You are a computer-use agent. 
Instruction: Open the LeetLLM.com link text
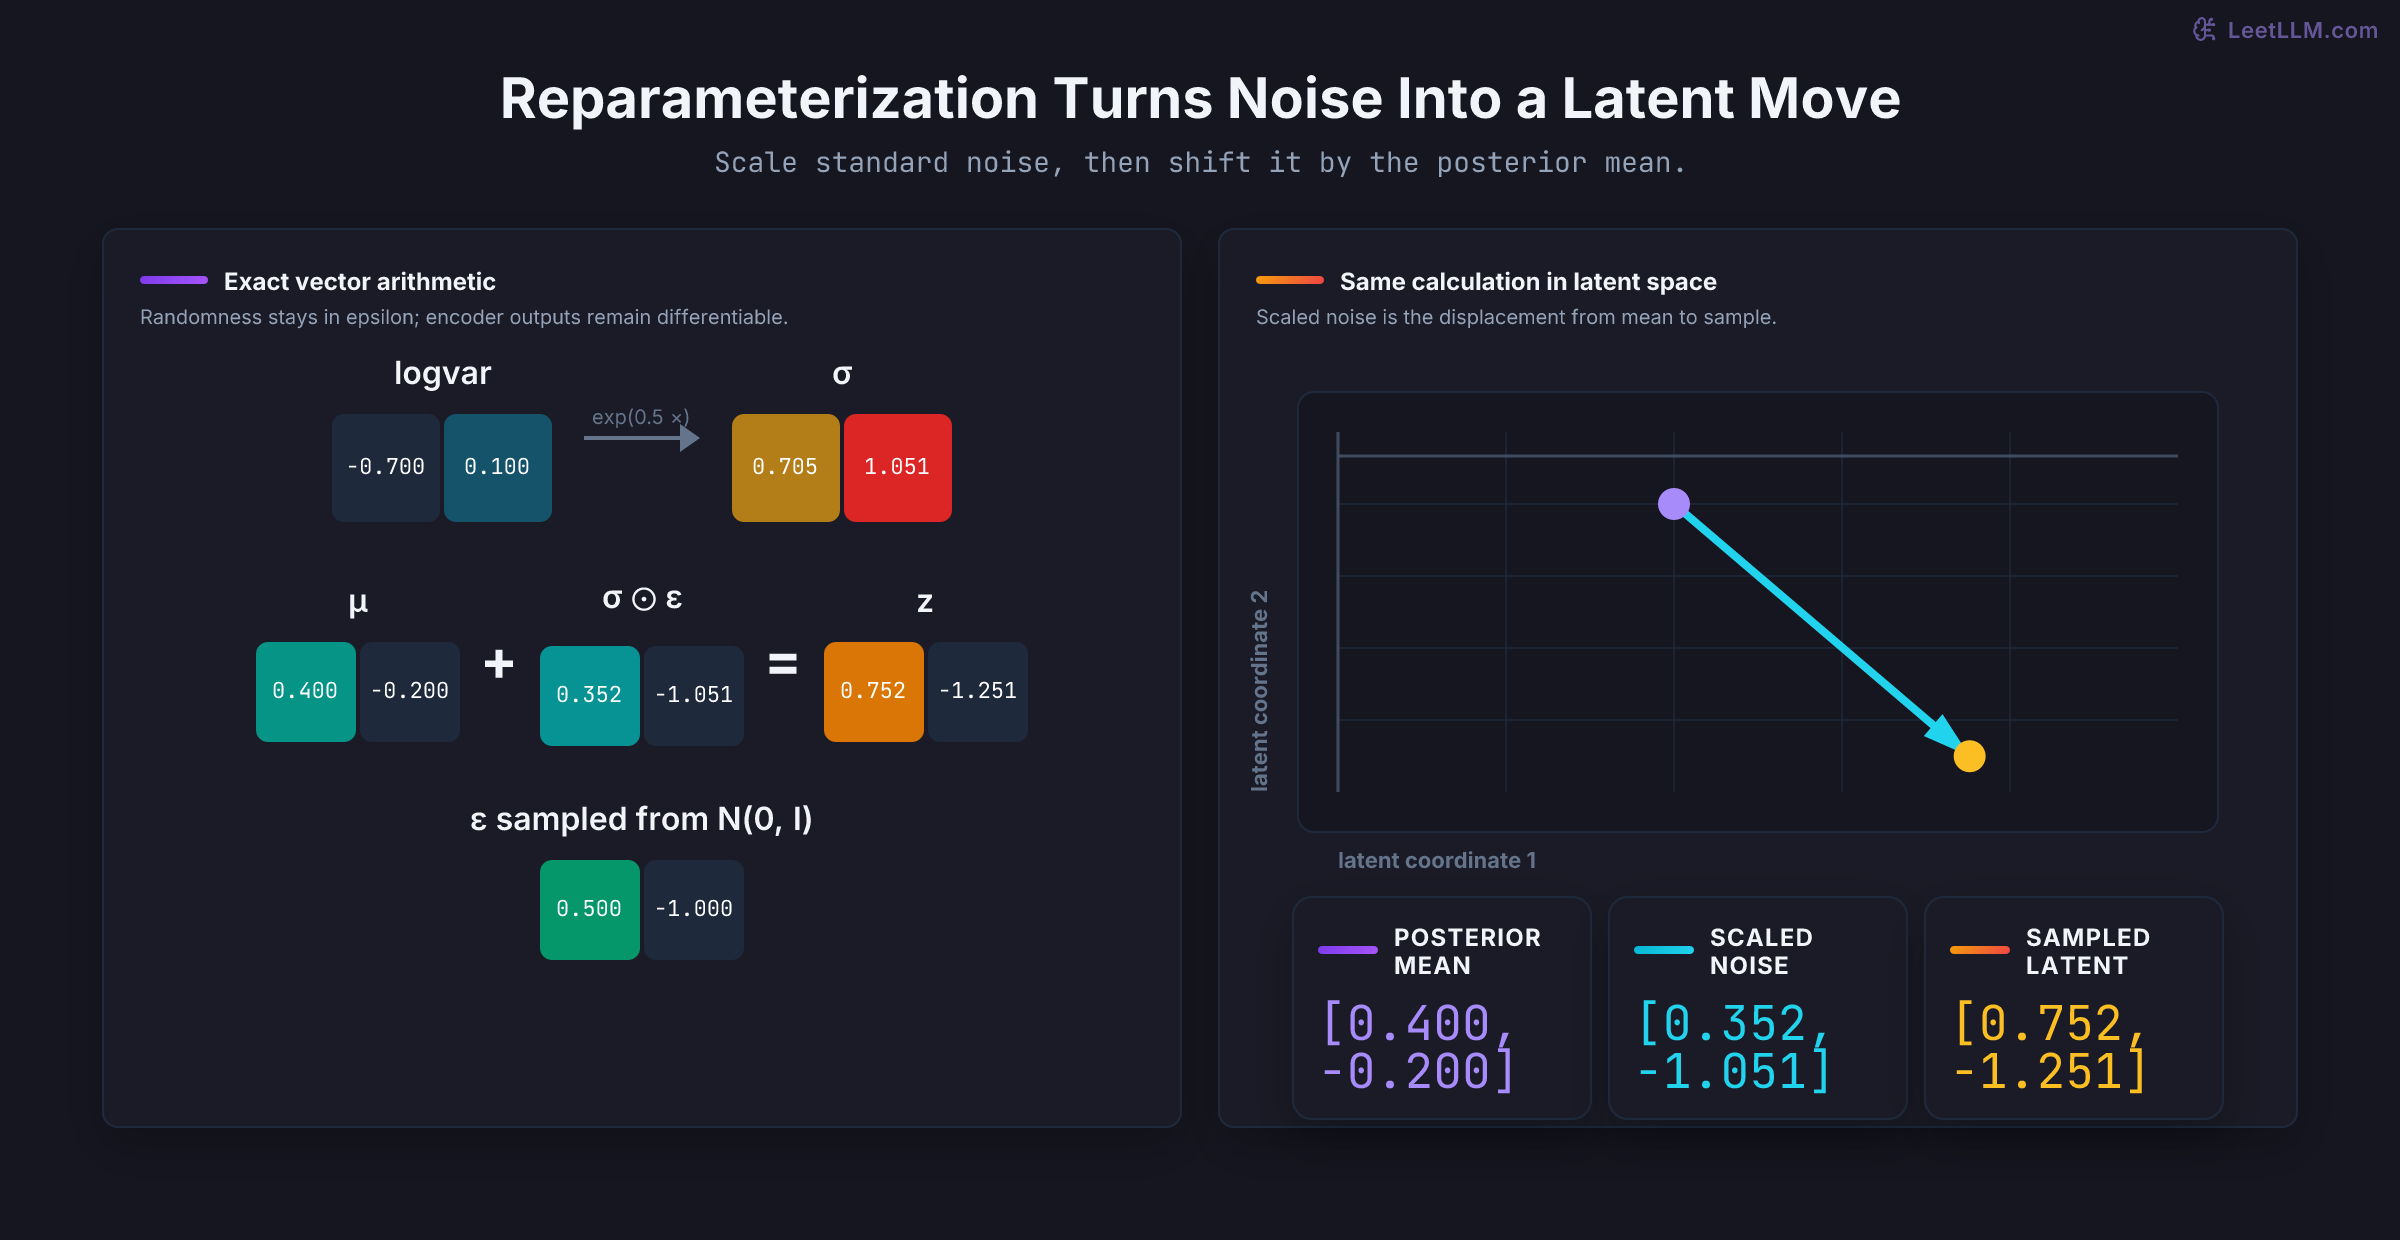click(x=2302, y=30)
